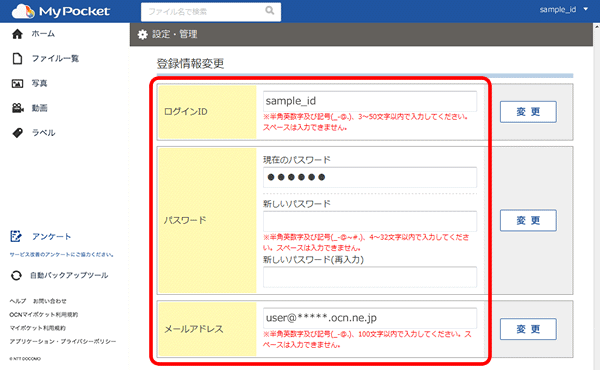Click the auto backup sync icon
Viewport: 600px width, 370px height.
click(16, 275)
